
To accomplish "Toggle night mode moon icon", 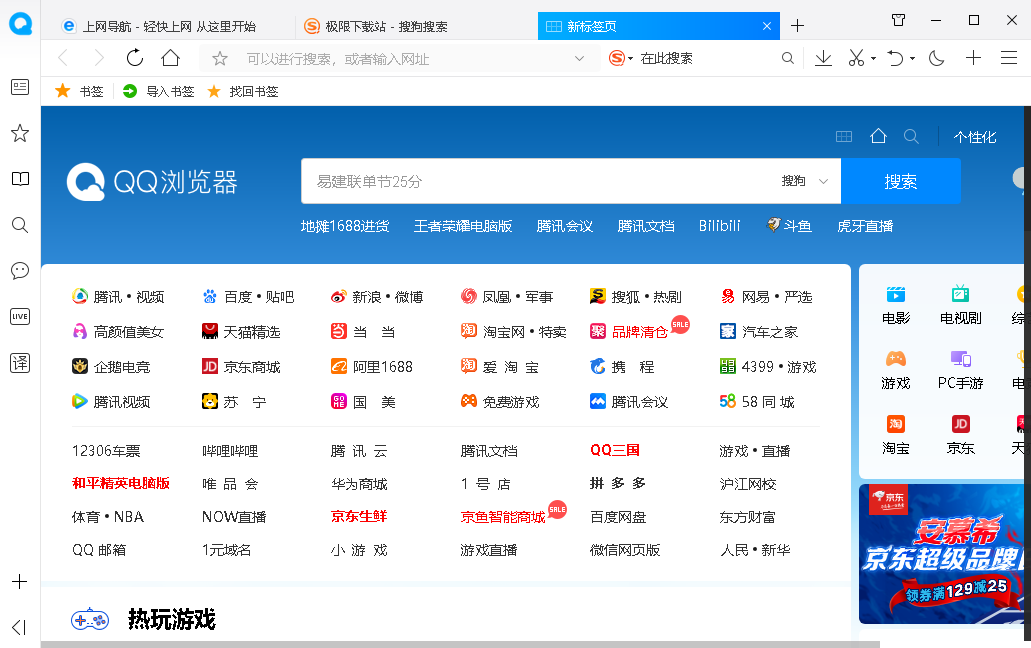I will point(936,58).
